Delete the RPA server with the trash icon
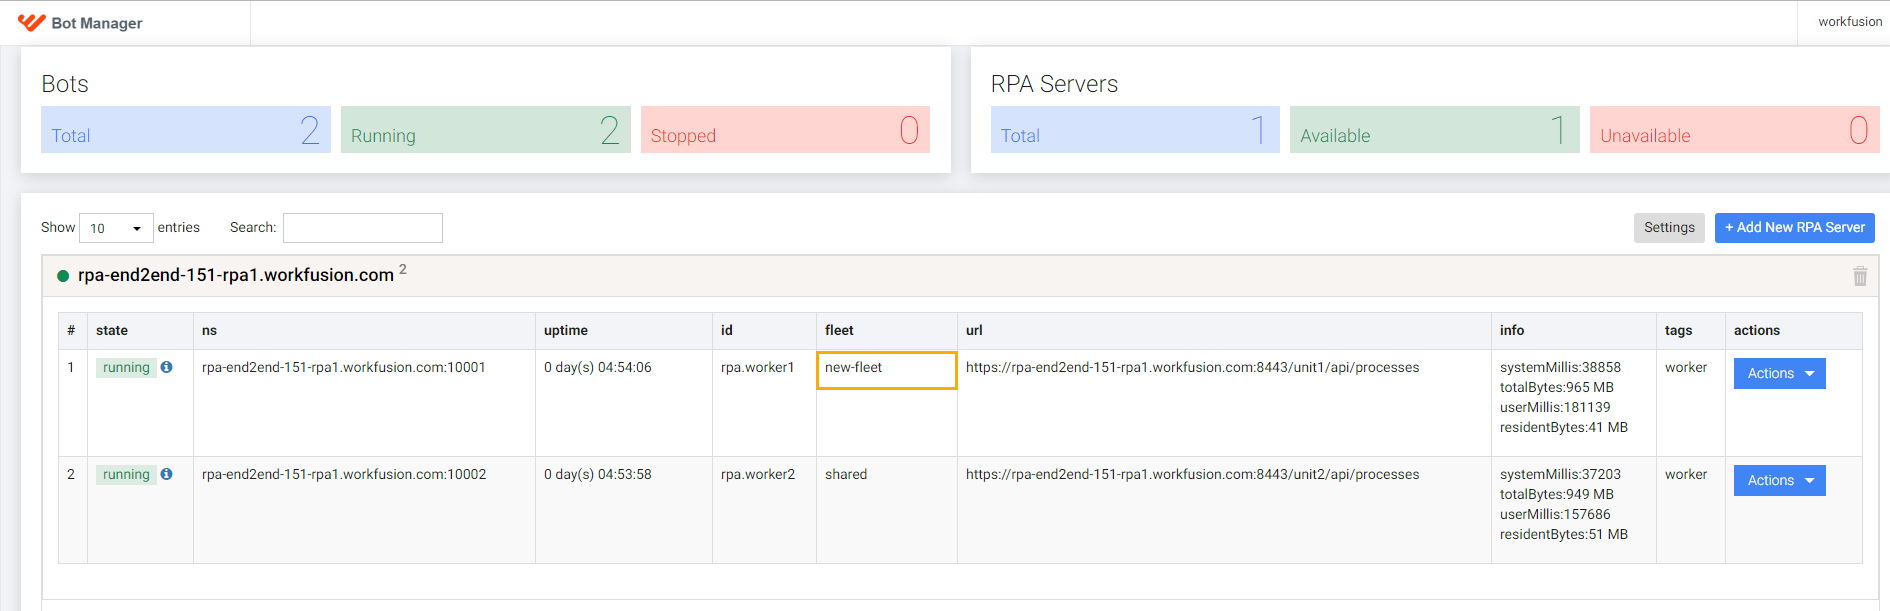The width and height of the screenshot is (1890, 611). click(1860, 276)
